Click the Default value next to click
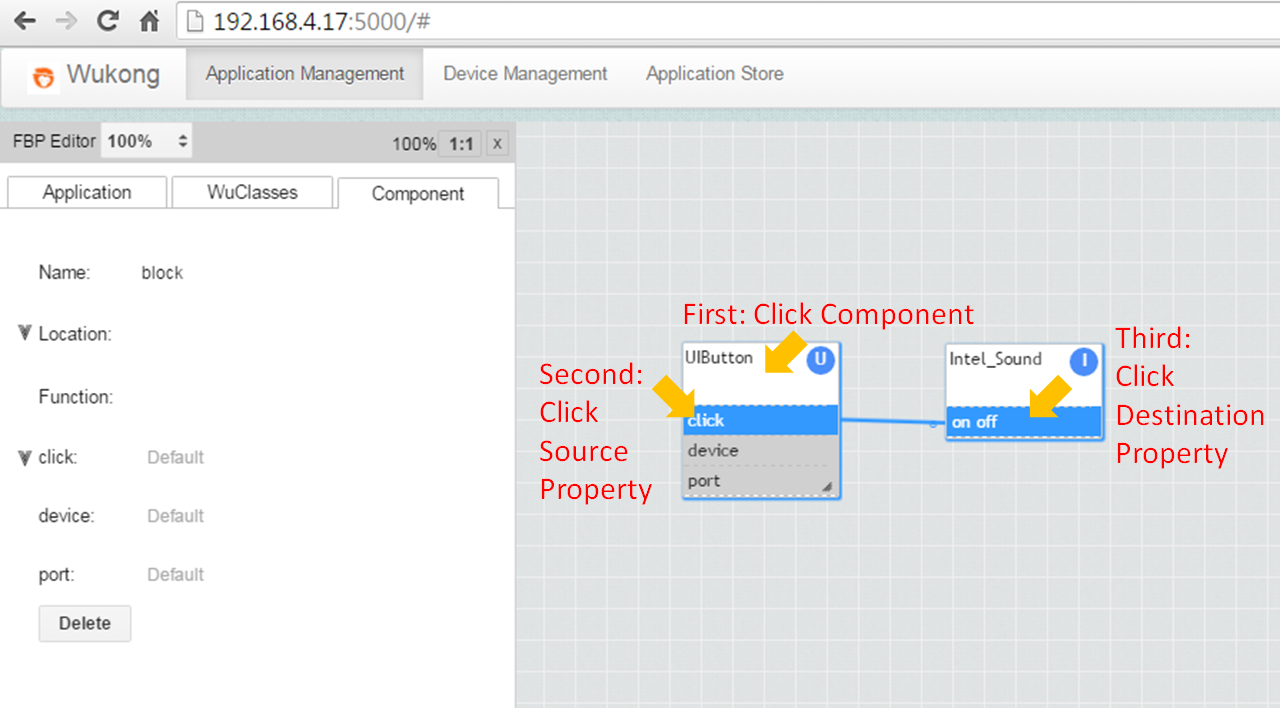 [175, 457]
